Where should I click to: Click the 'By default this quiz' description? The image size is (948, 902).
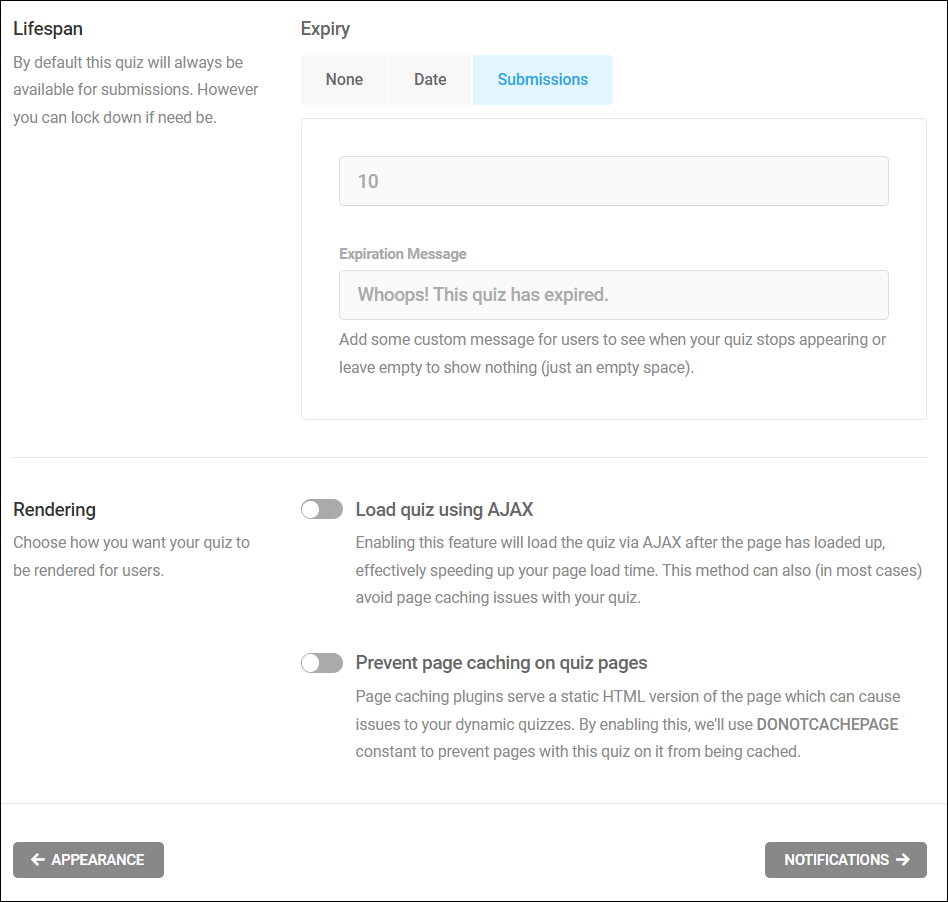point(135,90)
